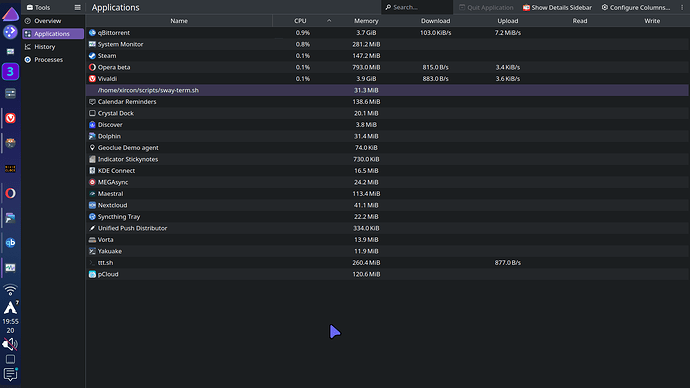Select the Geoclue Demo agent icon
The width and height of the screenshot is (690, 388).
pos(92,148)
